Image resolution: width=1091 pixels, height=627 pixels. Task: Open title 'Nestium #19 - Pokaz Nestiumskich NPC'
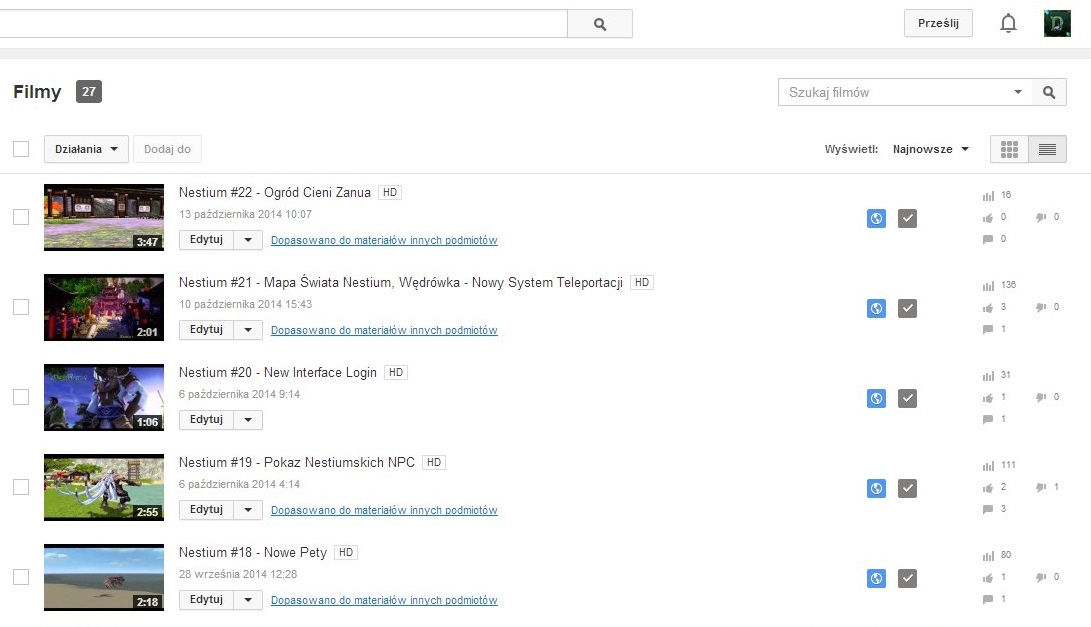click(x=296, y=463)
